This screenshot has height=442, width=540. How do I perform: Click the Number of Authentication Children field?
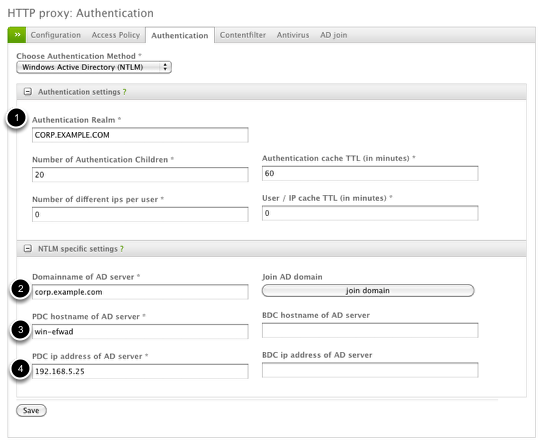coord(140,175)
